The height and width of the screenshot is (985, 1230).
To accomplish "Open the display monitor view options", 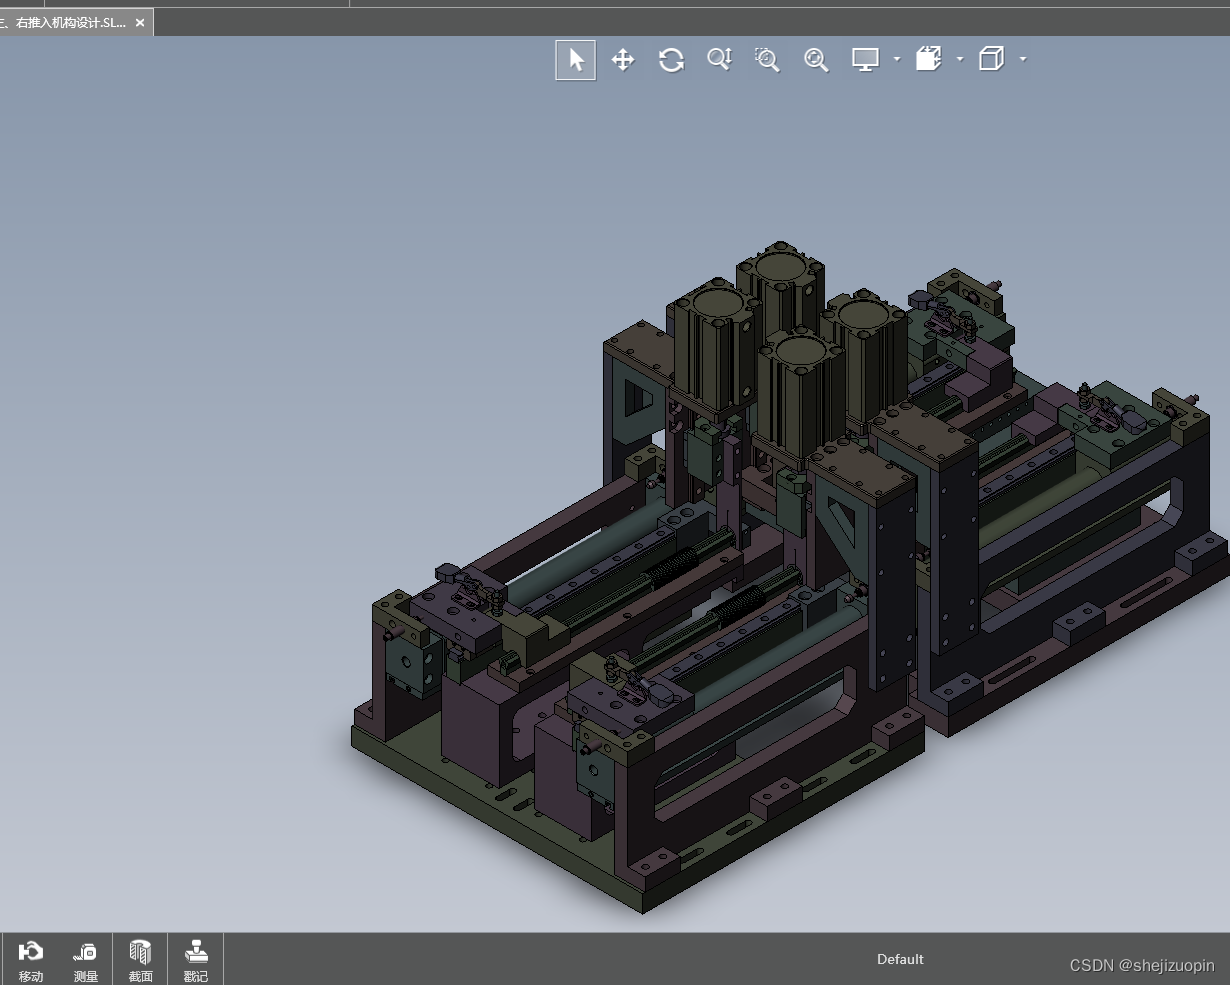I will pyautogui.click(x=865, y=60).
